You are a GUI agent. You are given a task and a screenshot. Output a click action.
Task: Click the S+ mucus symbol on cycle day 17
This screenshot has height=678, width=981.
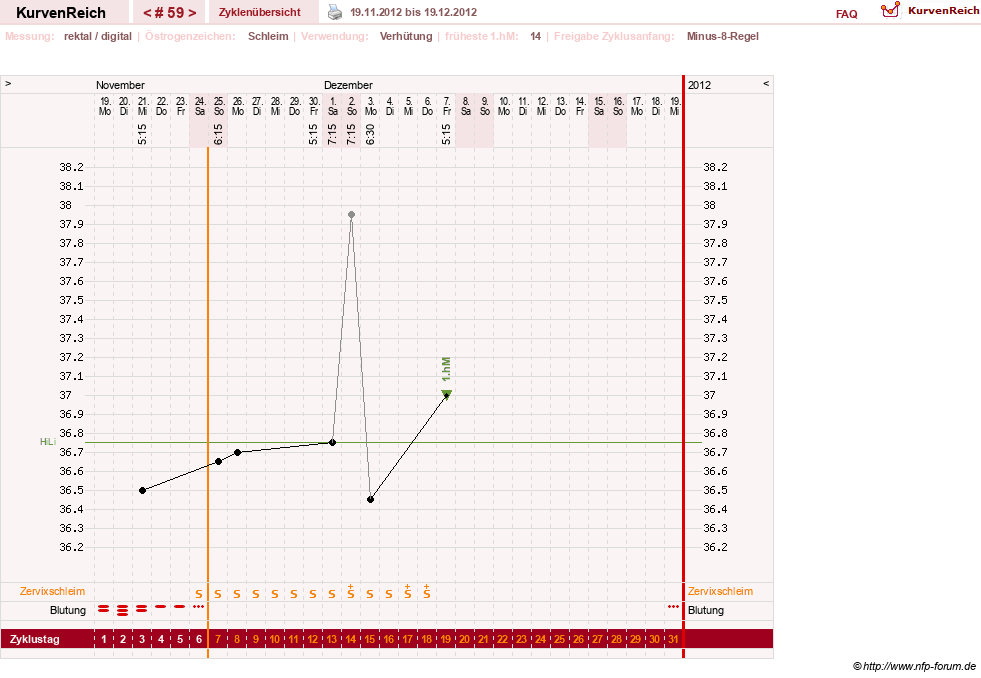click(408, 591)
